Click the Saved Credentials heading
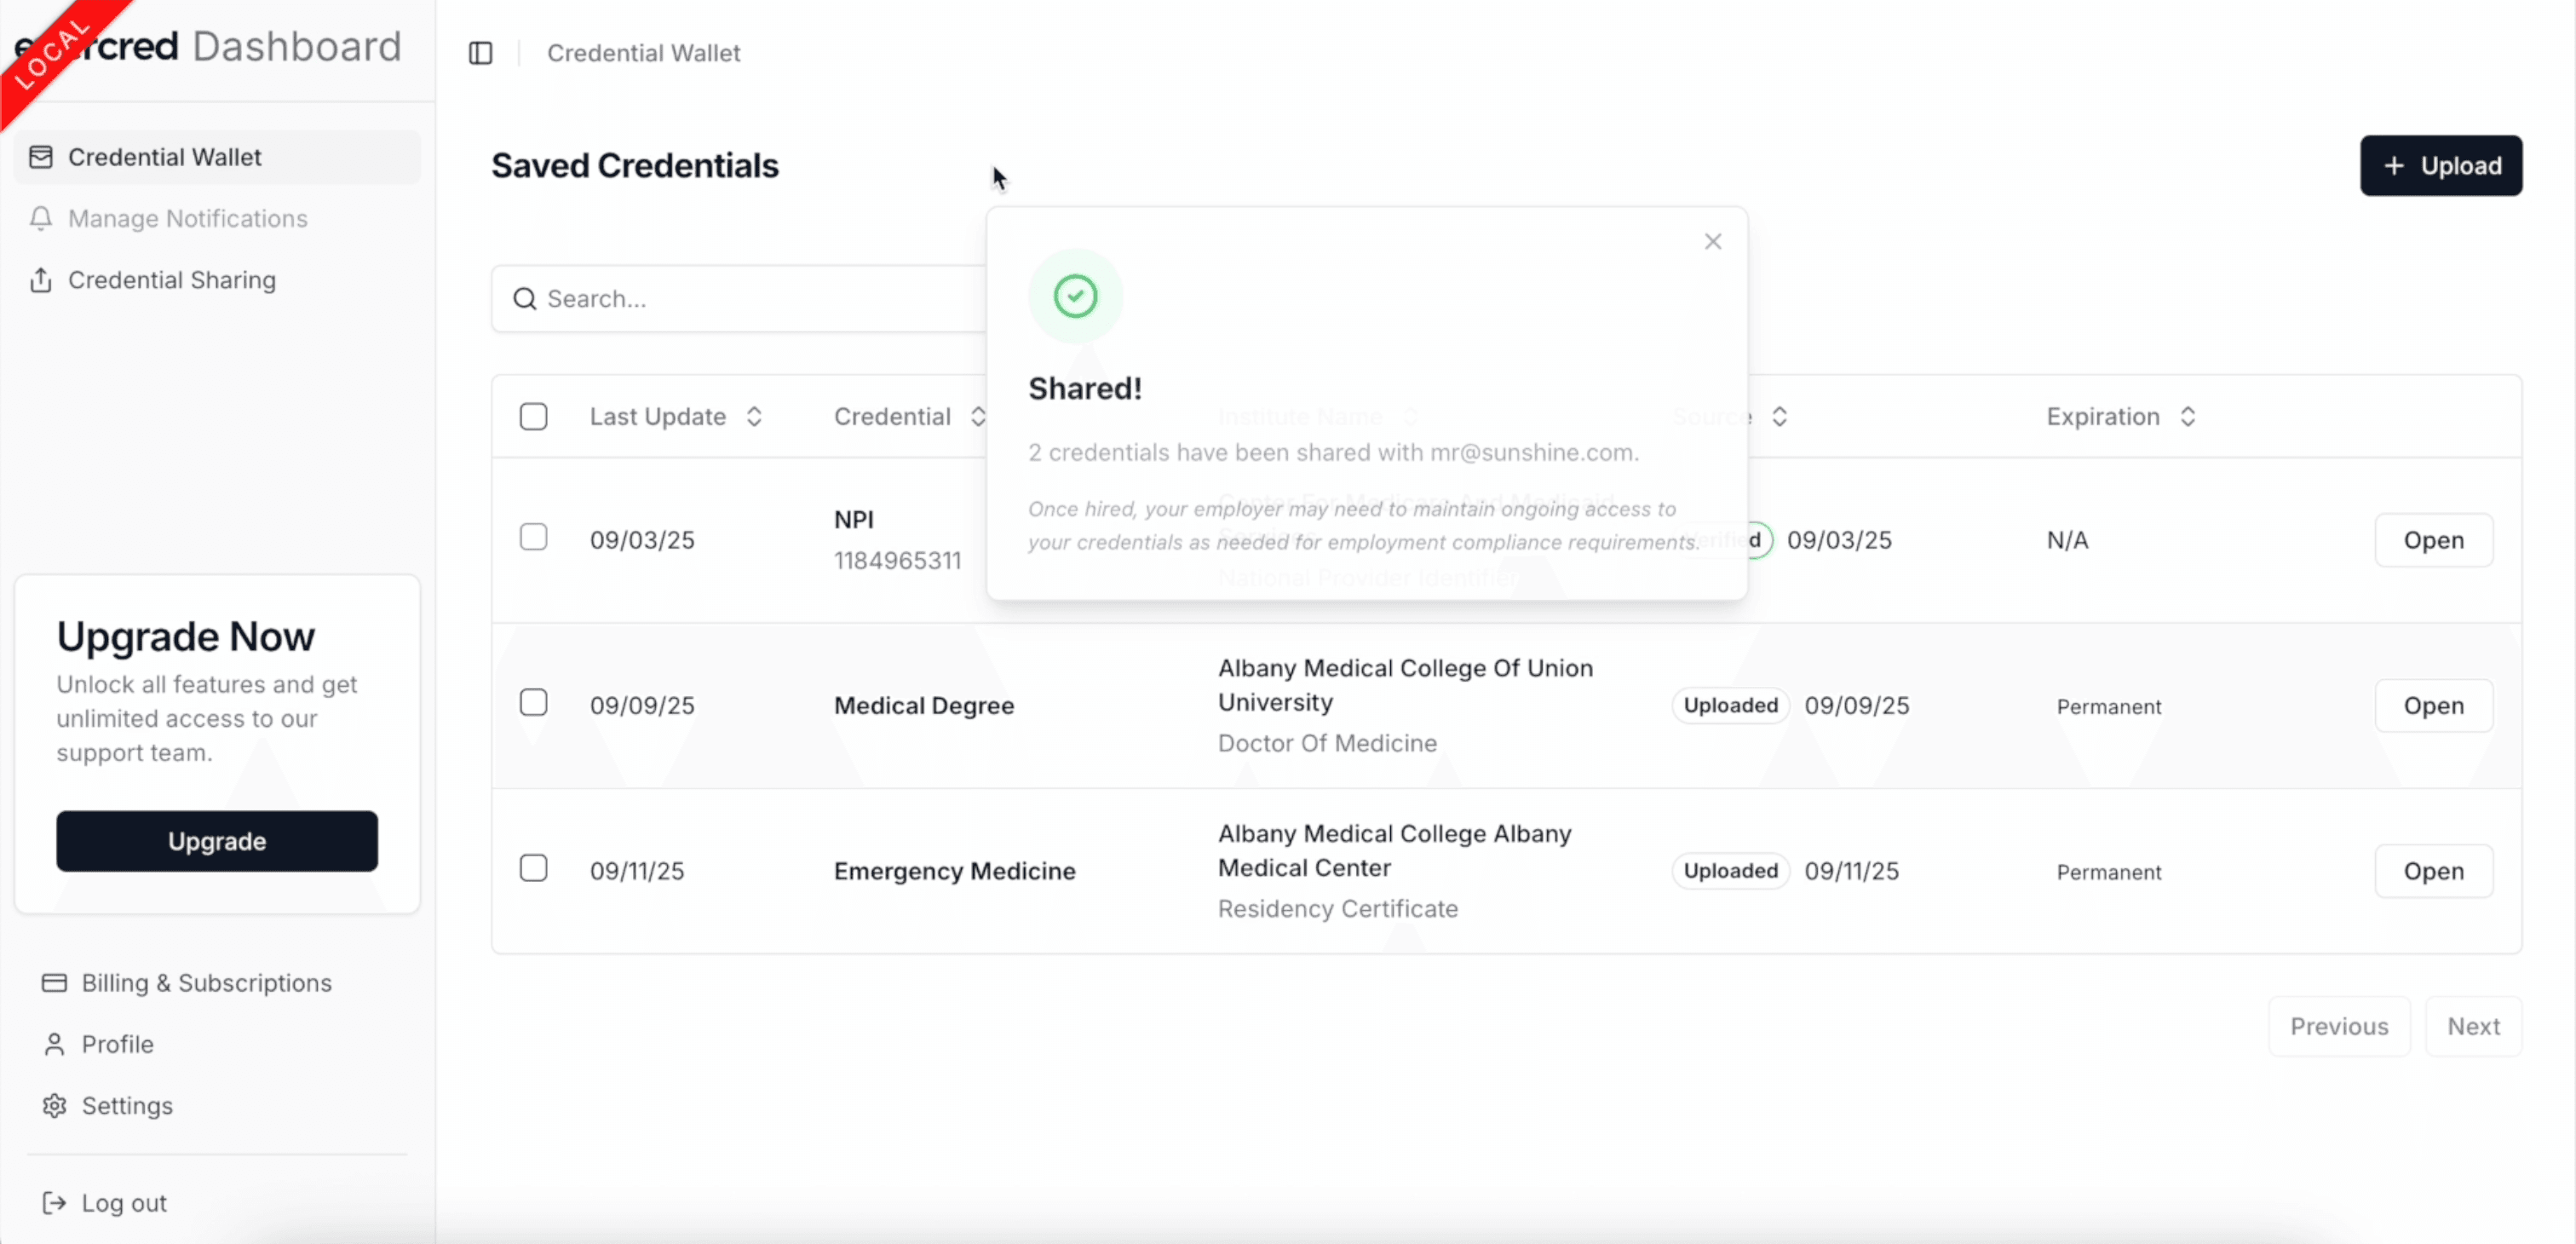Screen dimensions: 2576x1244 (635, 166)
